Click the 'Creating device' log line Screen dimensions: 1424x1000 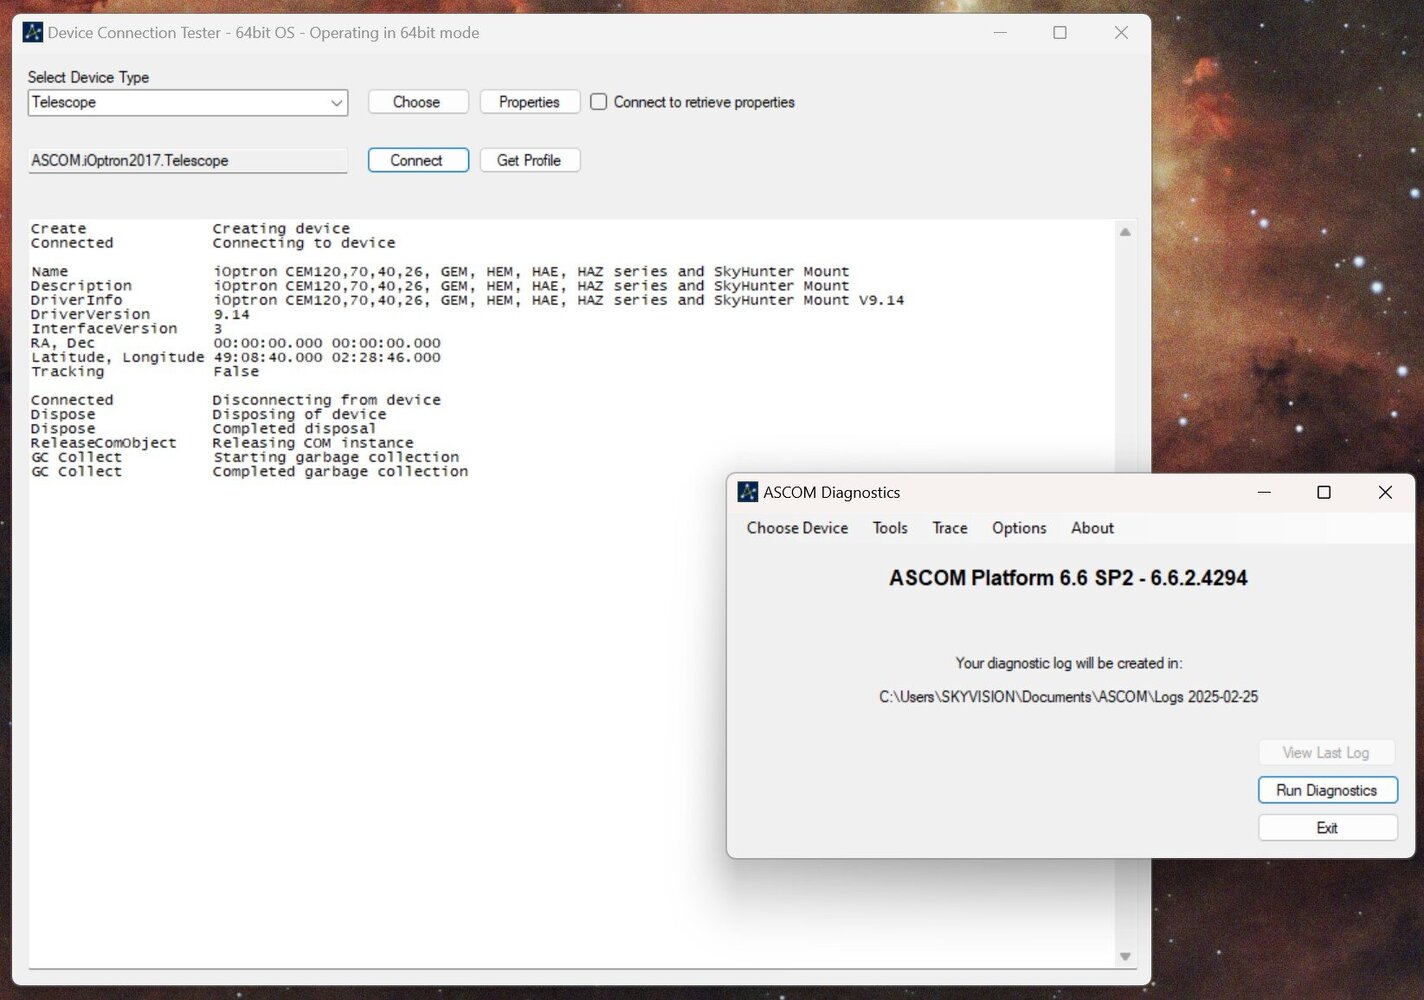191,229
